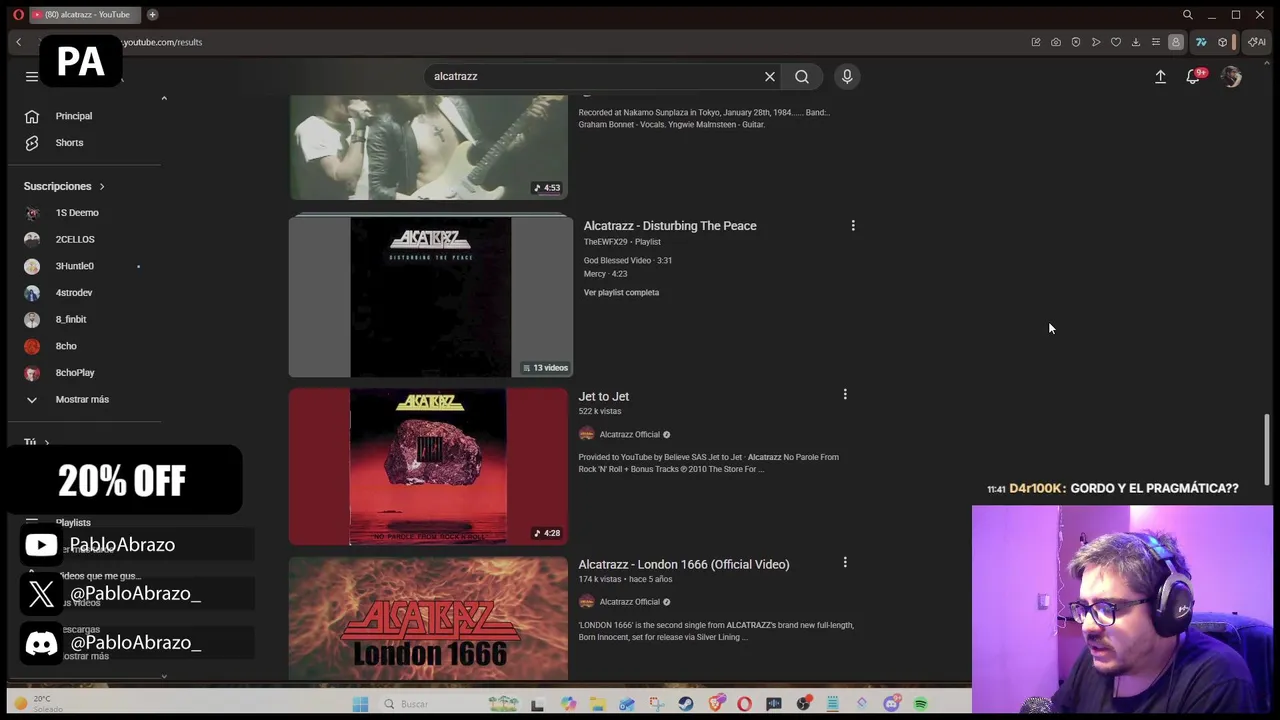Click the Opera profile icon in toolbar
This screenshot has width=1280, height=720.
click(x=1176, y=42)
